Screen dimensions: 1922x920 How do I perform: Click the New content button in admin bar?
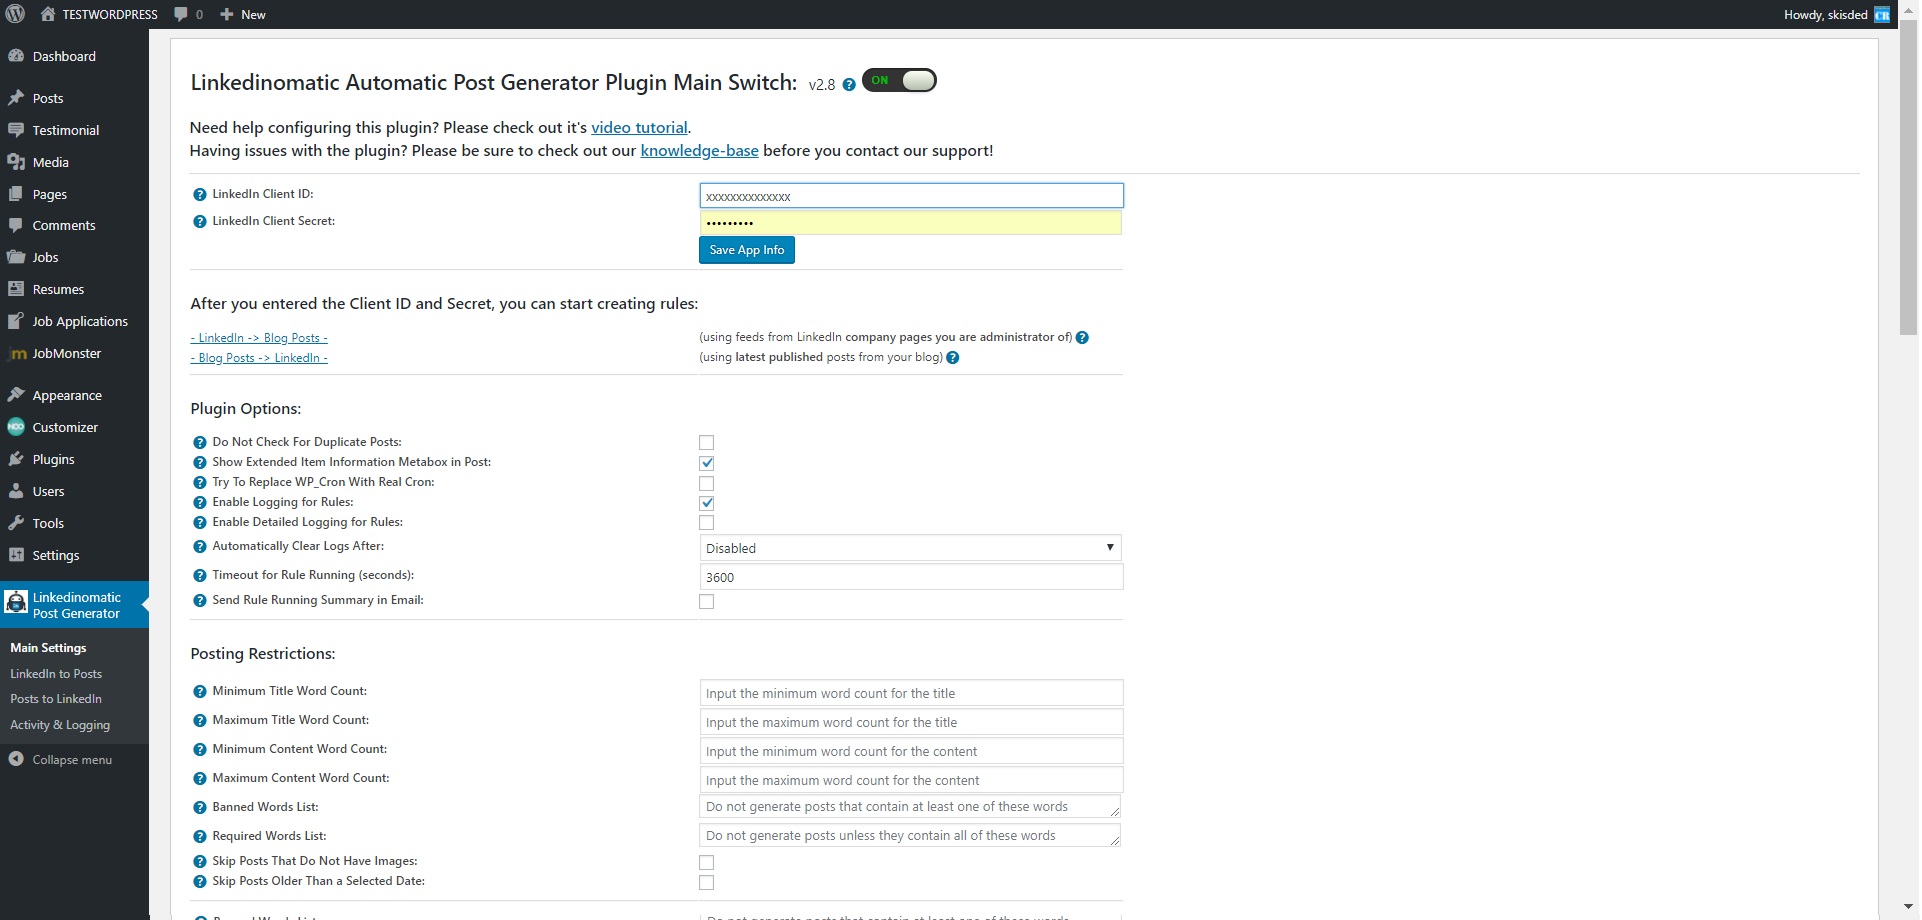[243, 14]
